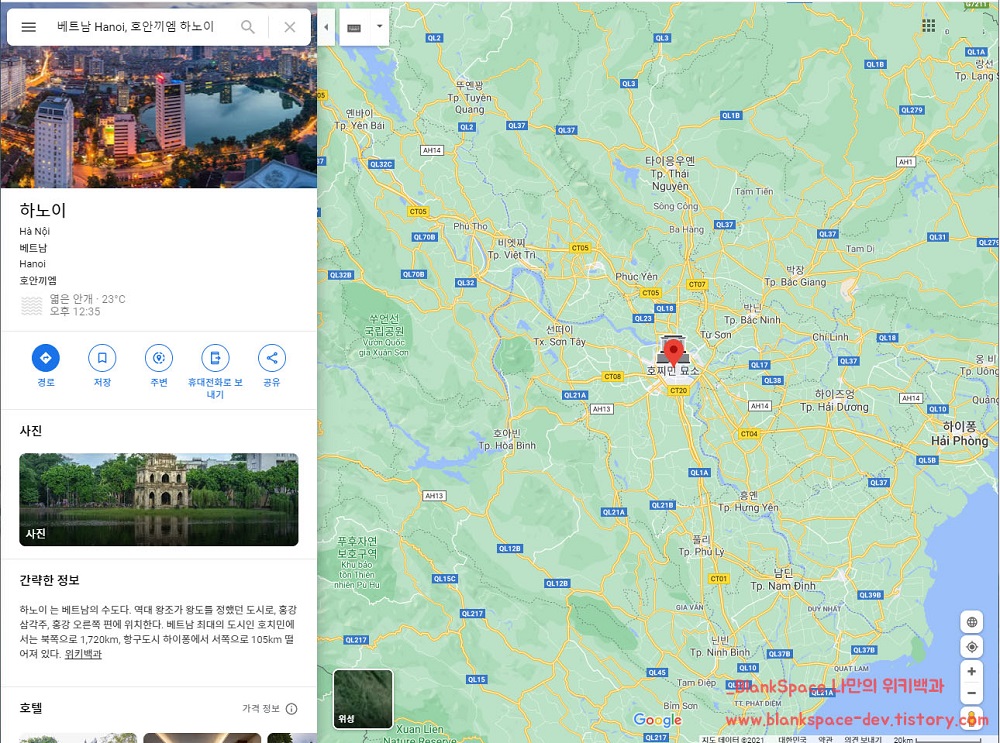The width and height of the screenshot is (1000, 743).
Task: Click the 20km map scale indicator
Action: tap(938, 739)
